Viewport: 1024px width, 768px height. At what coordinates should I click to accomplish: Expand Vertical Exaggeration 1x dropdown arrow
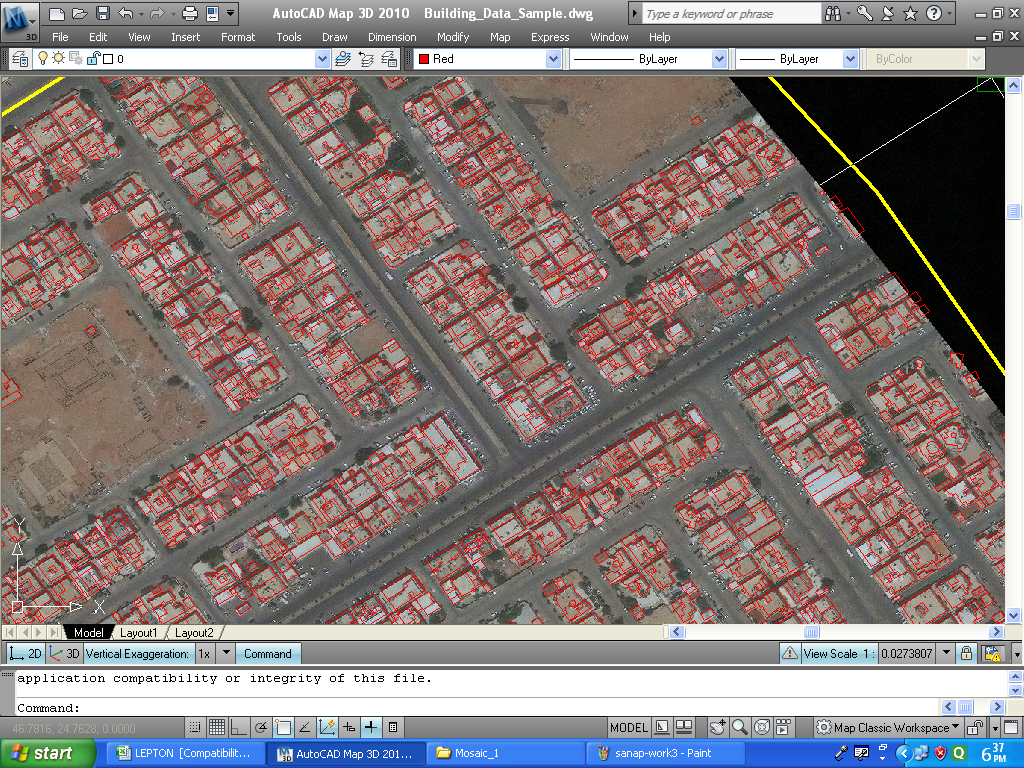click(x=226, y=653)
